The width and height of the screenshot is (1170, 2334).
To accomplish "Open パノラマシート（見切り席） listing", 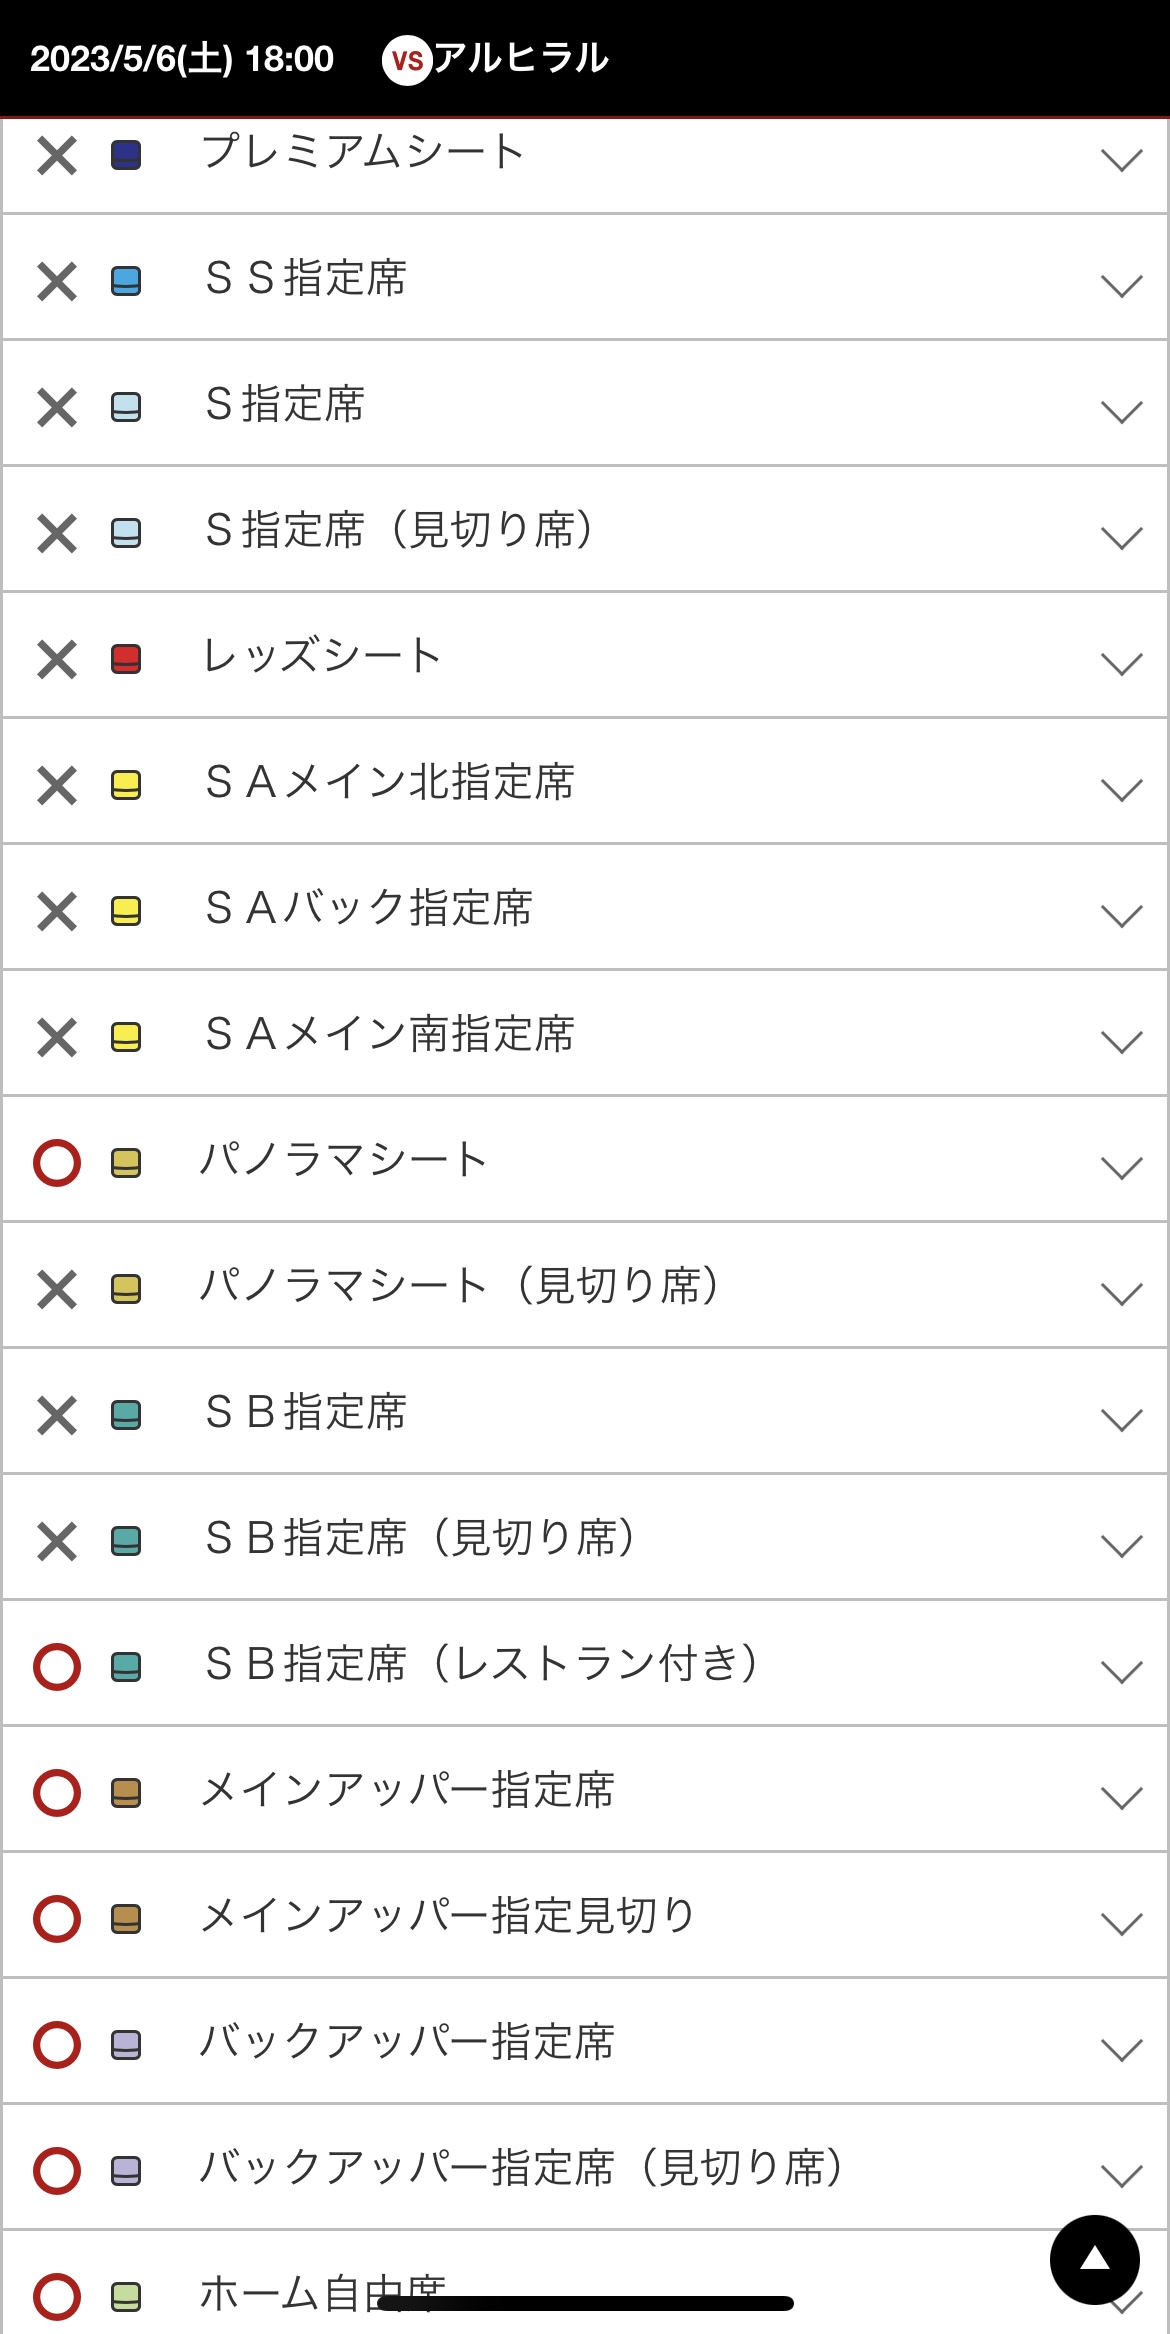I will coord(460,1287).
